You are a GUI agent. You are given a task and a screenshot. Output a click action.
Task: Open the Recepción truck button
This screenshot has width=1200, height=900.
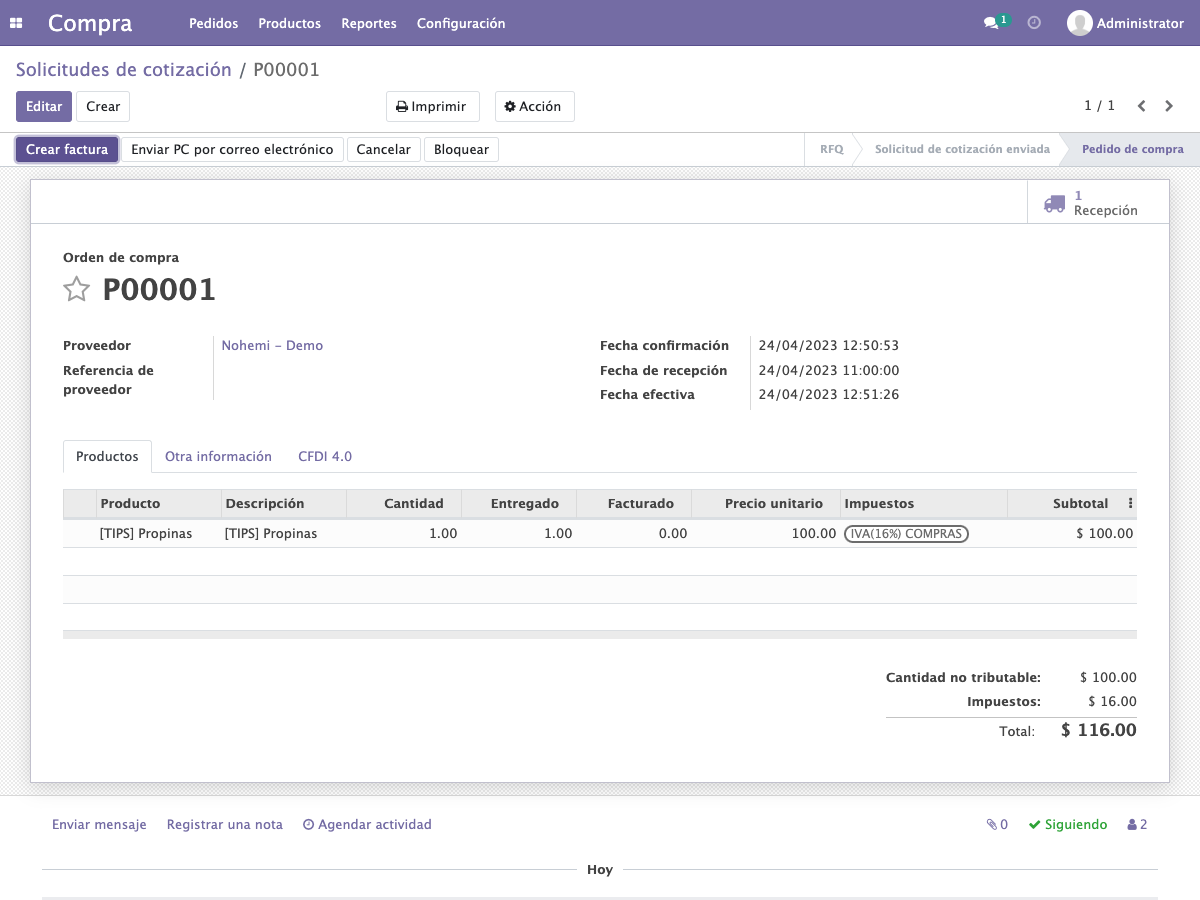point(1098,203)
